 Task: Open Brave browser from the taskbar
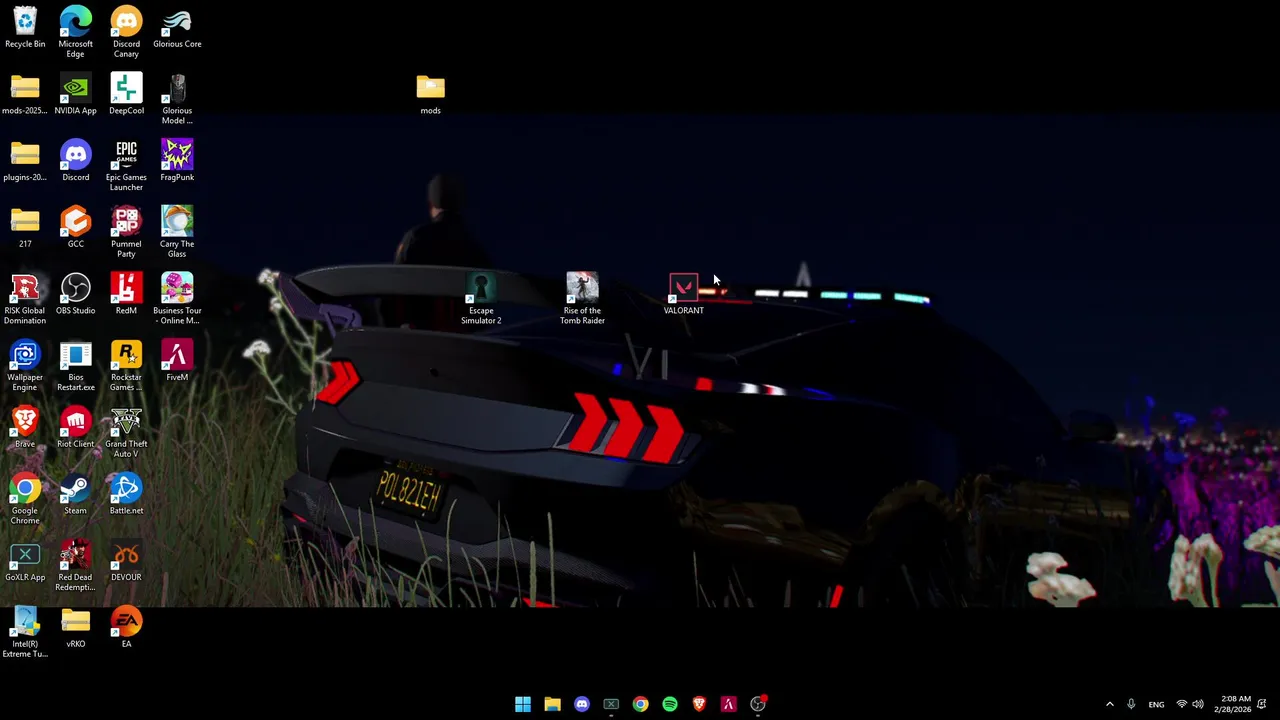699,704
